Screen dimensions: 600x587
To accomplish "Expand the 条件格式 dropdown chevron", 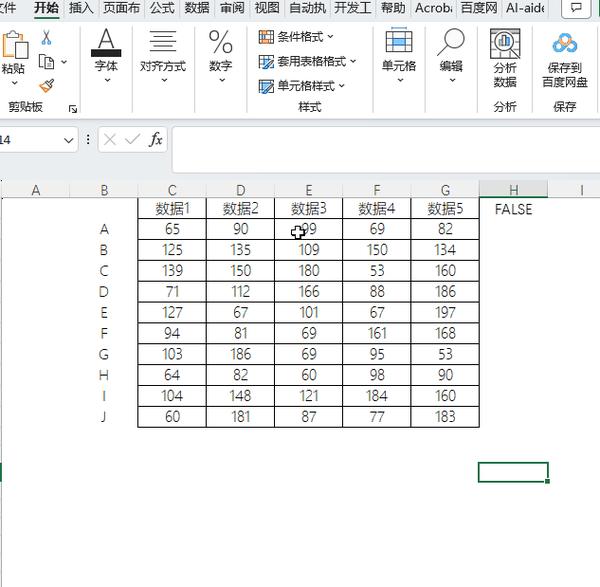I will (330, 37).
